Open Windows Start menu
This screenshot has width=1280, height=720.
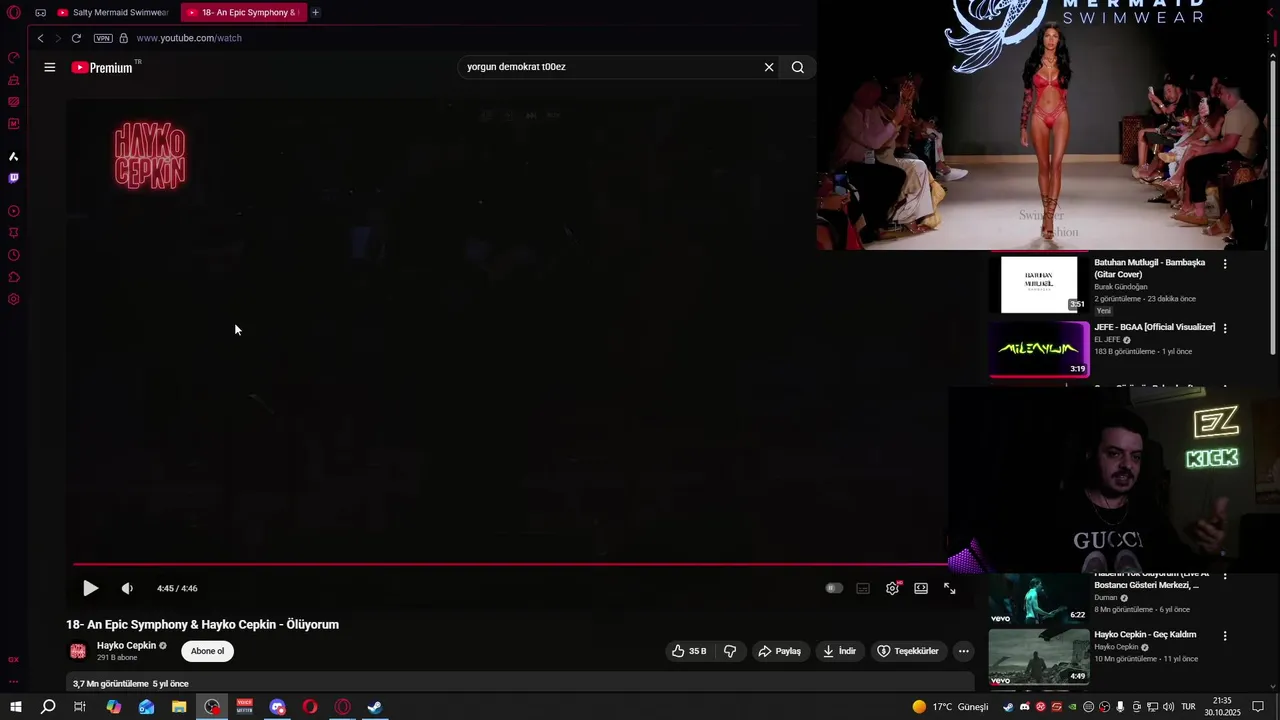(16, 707)
